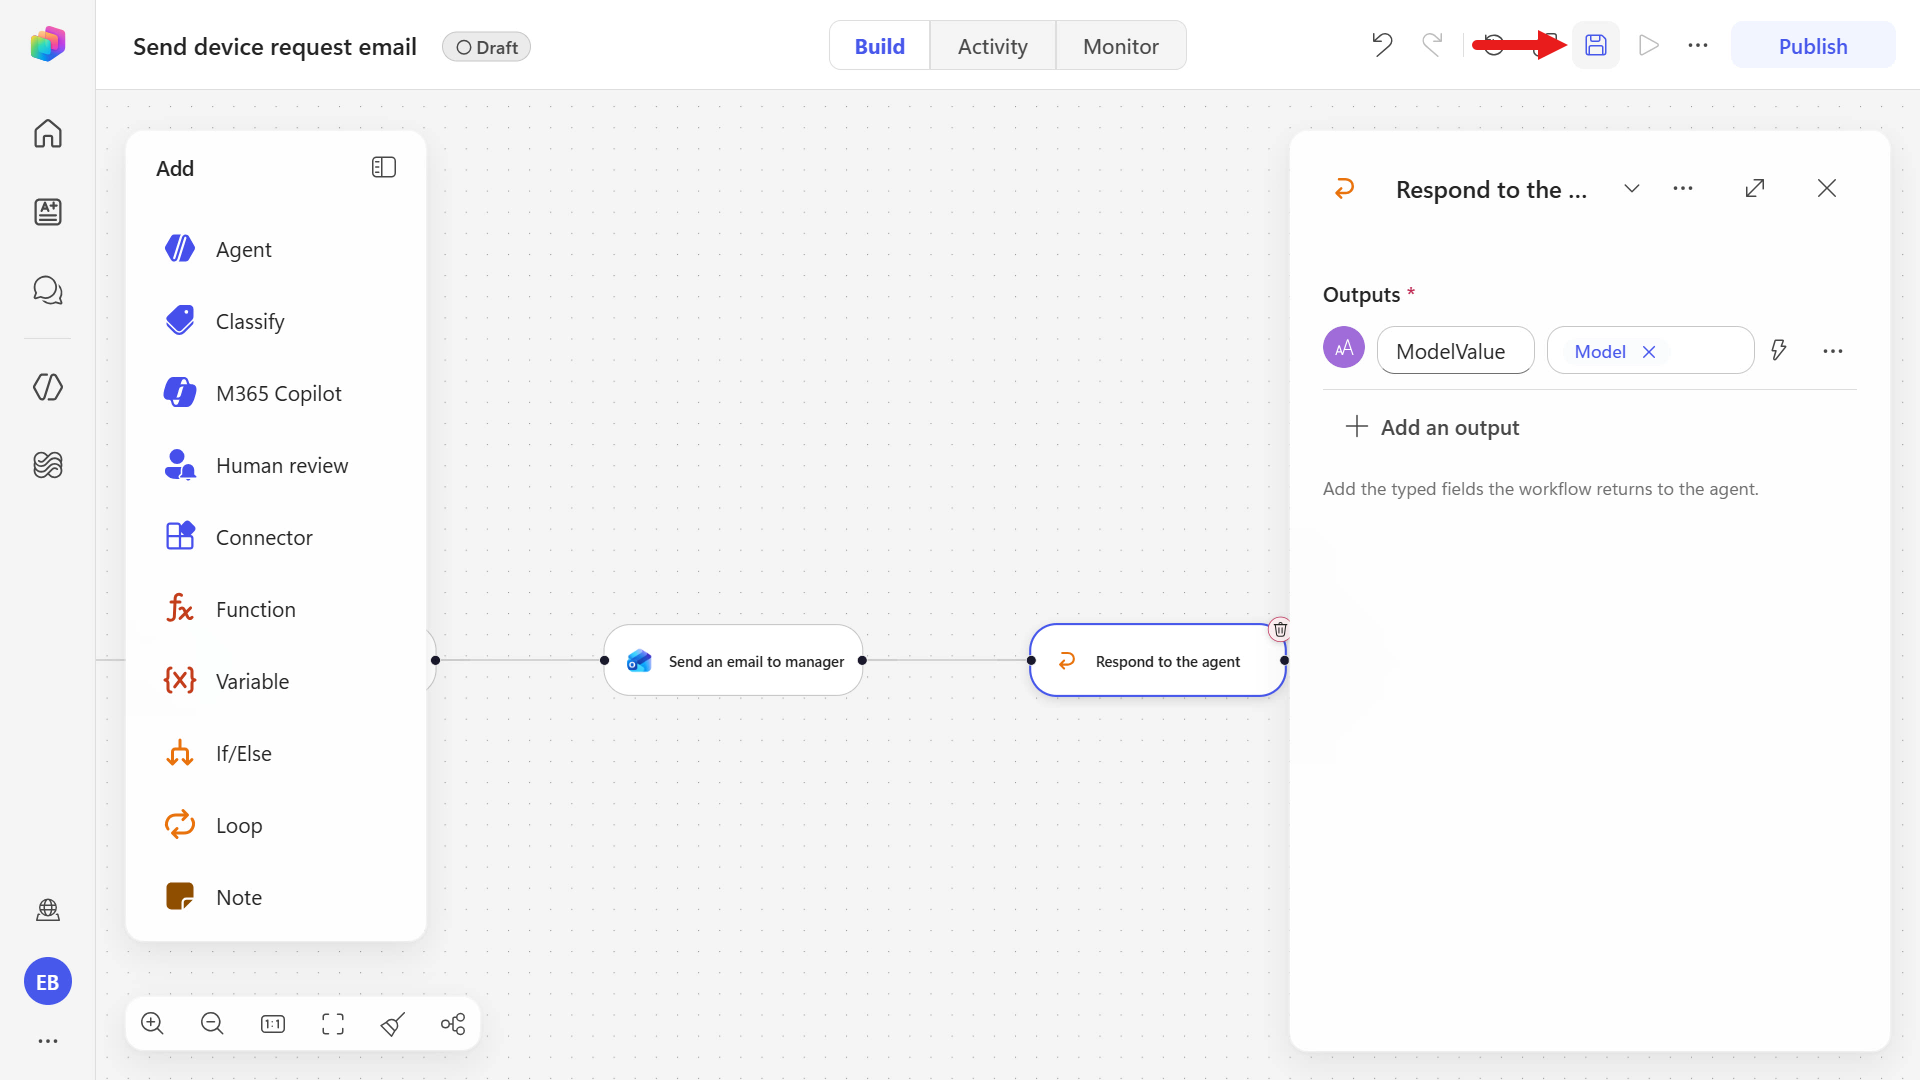
Task: Open more options at sidebar bottom
Action: coord(48,1041)
